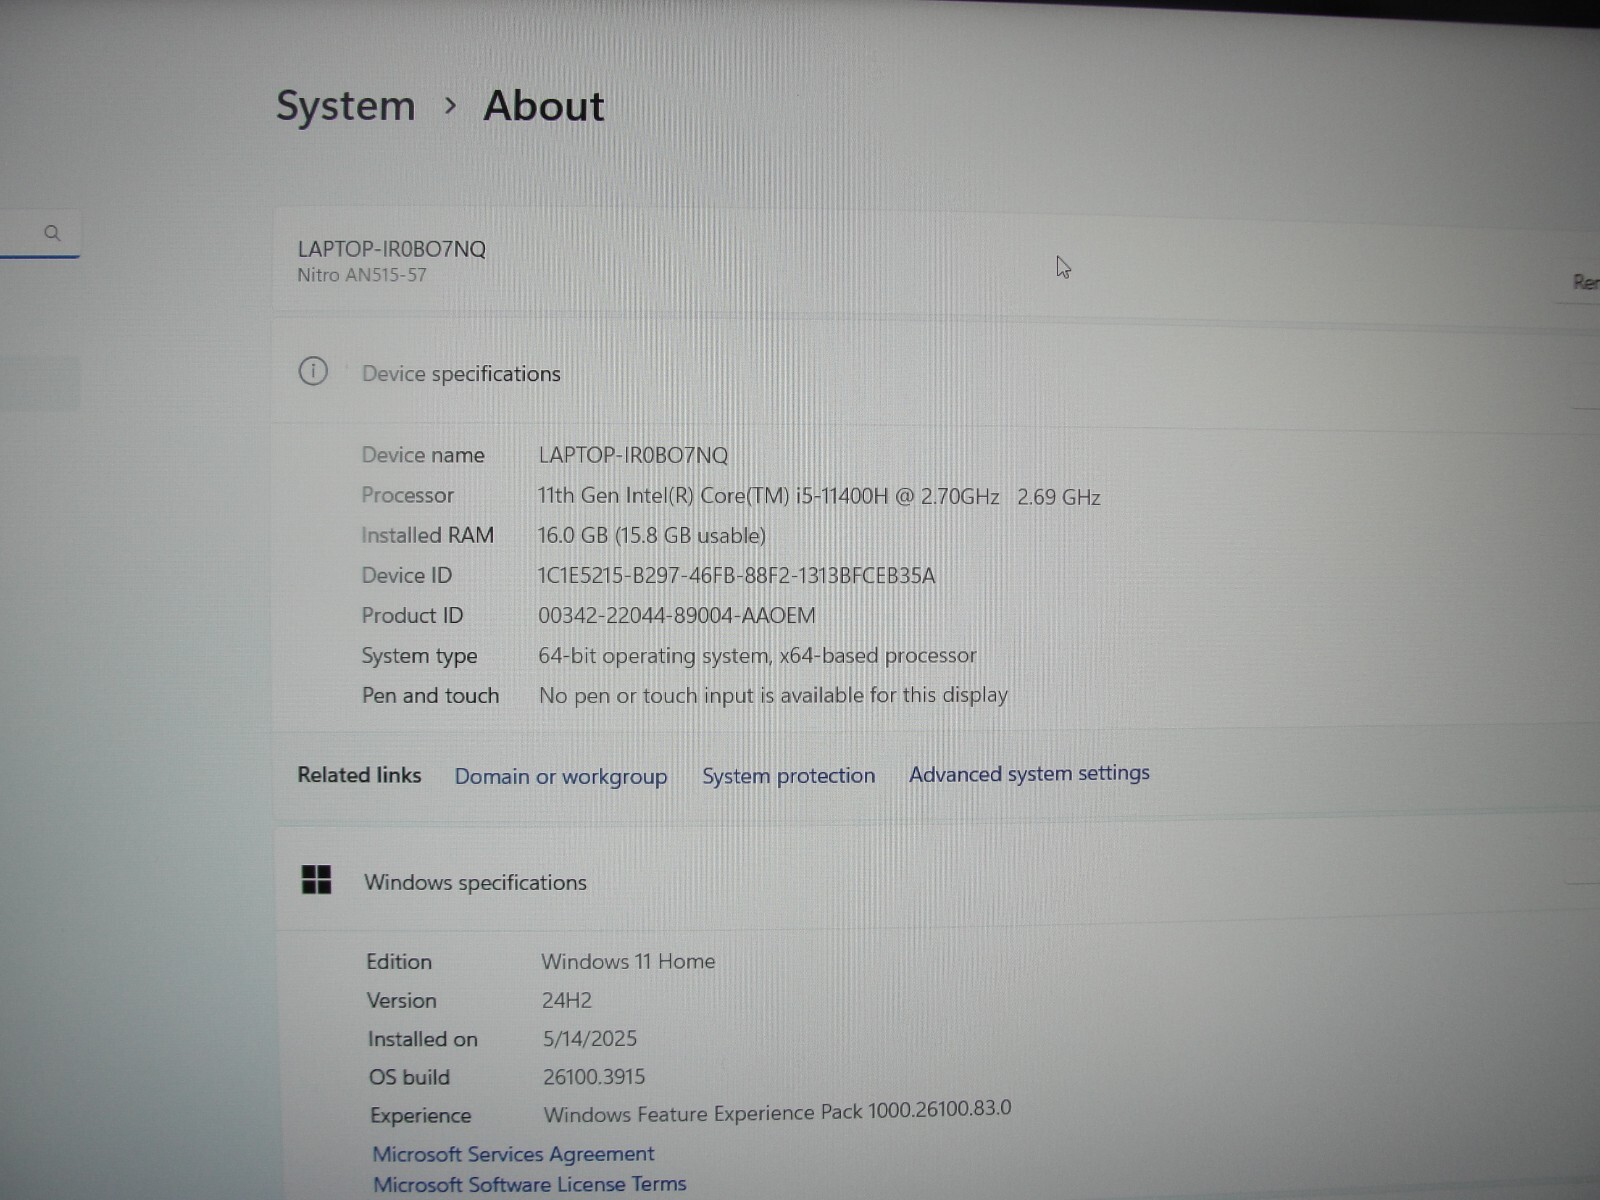The height and width of the screenshot is (1200, 1600).
Task: Open System protection link
Action: (x=788, y=776)
